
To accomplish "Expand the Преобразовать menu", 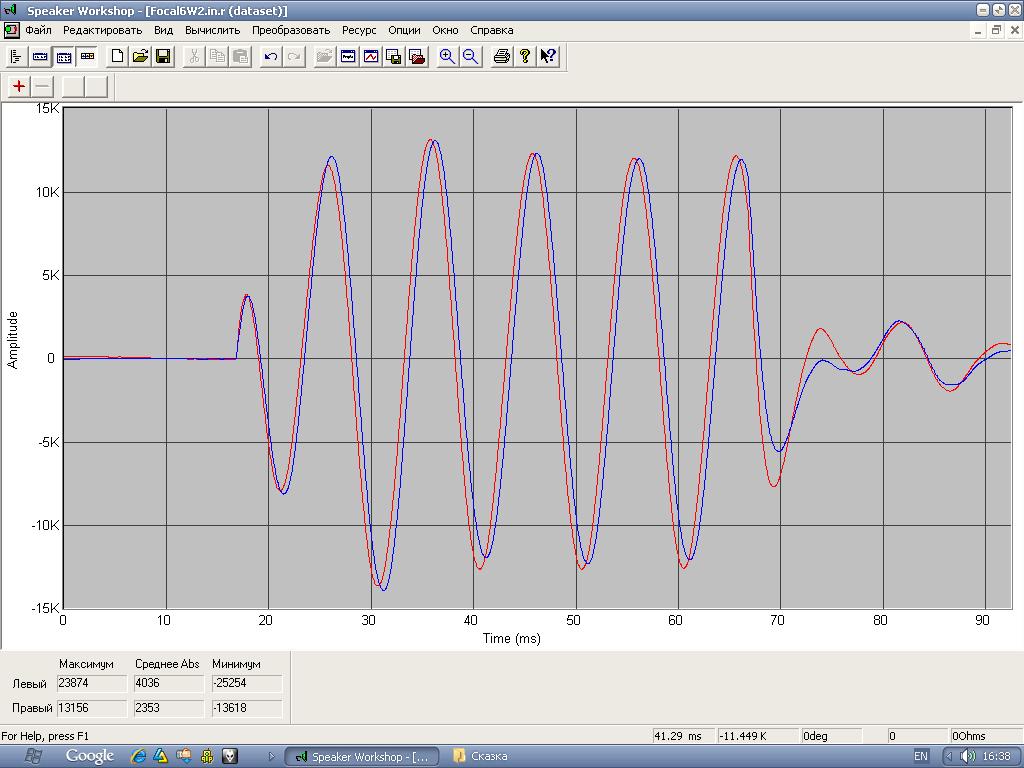I will point(291,30).
